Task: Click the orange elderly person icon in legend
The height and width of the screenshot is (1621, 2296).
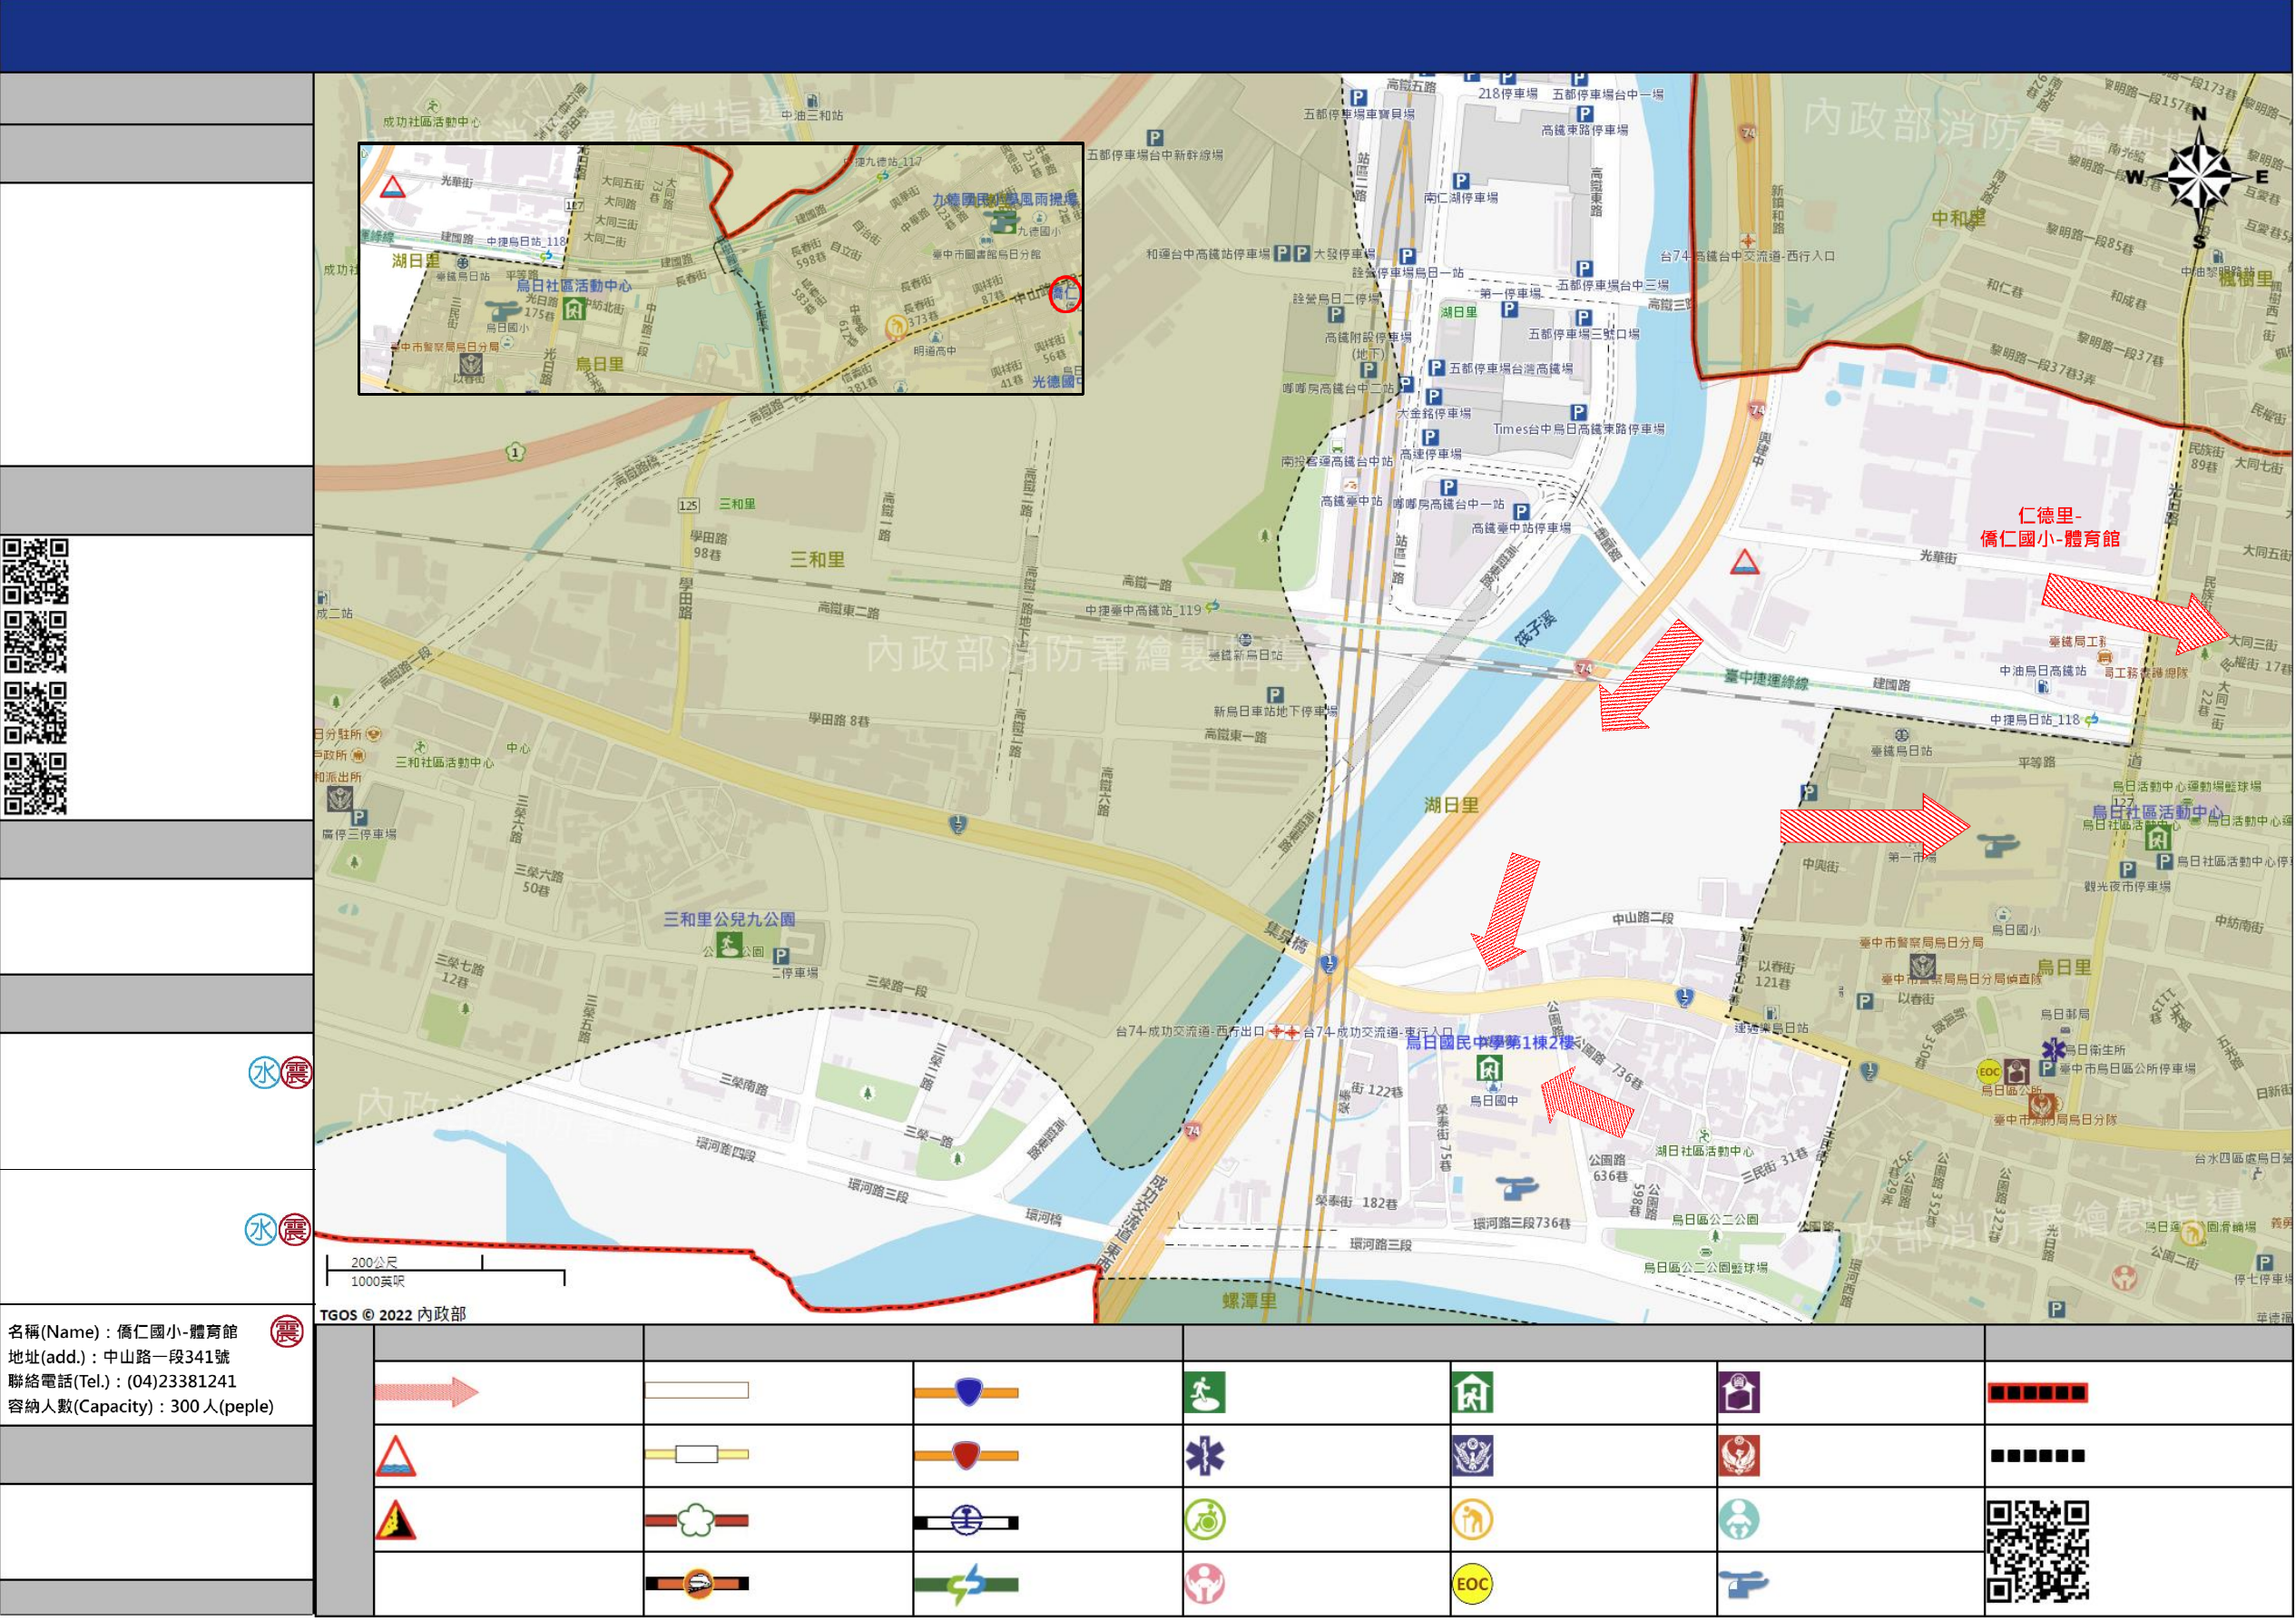Action: pos(1473,1520)
